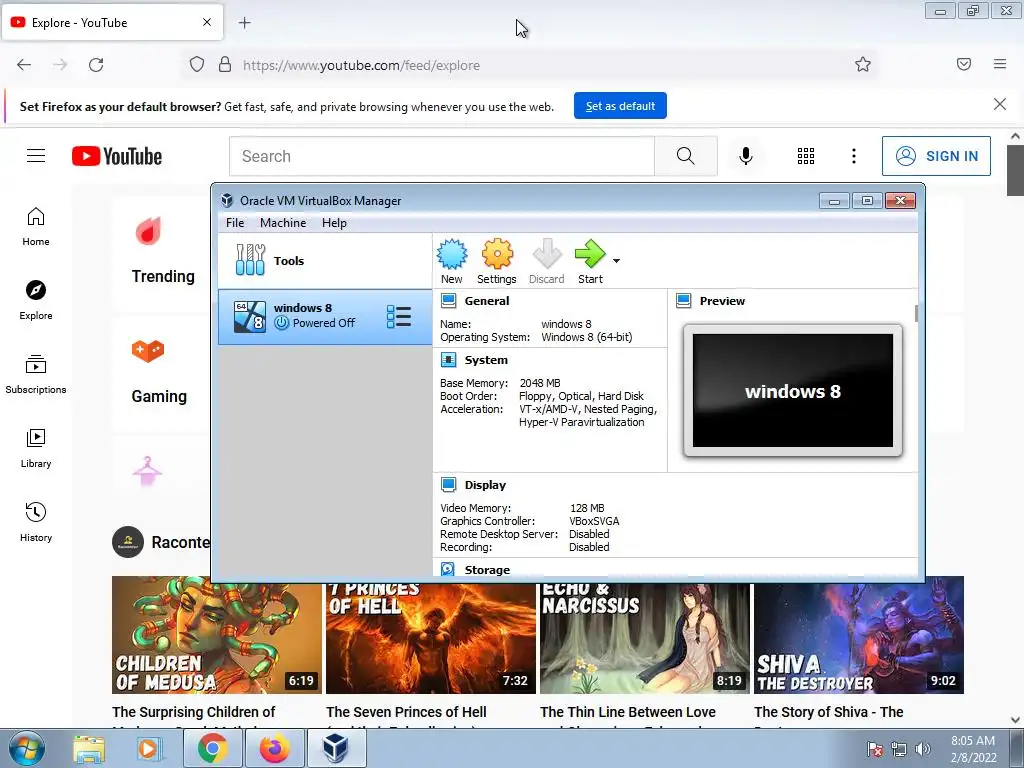Select Explore in YouTube sidebar
The image size is (1024, 768).
[x=36, y=300]
